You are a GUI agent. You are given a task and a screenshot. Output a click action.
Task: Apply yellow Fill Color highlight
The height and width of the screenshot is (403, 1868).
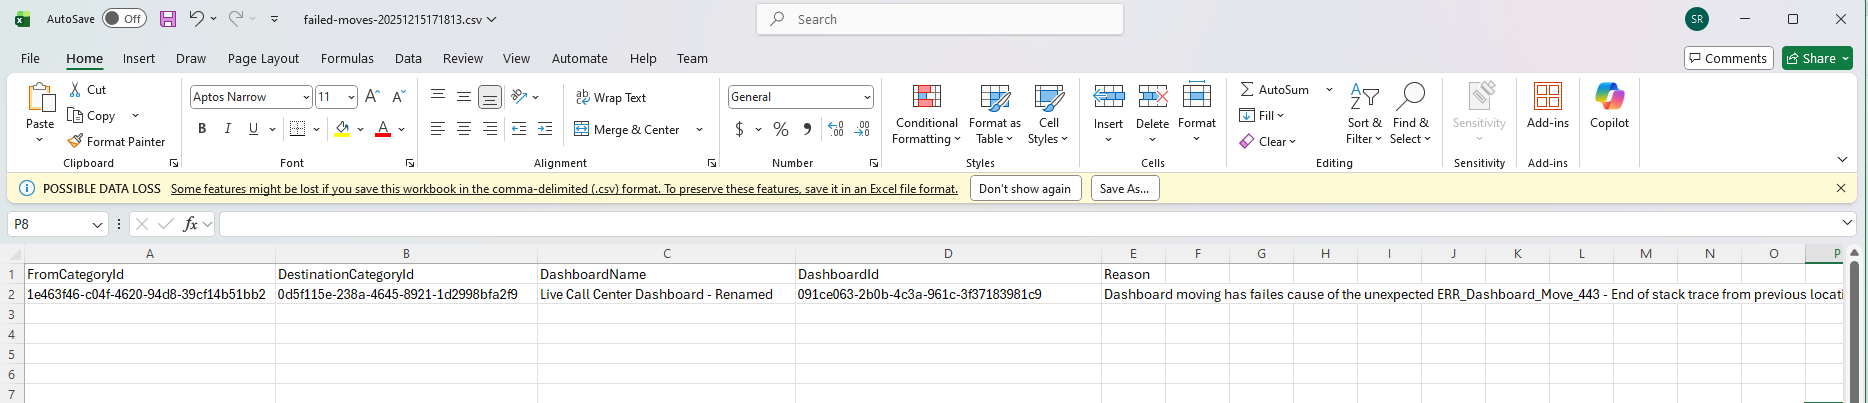click(x=342, y=129)
